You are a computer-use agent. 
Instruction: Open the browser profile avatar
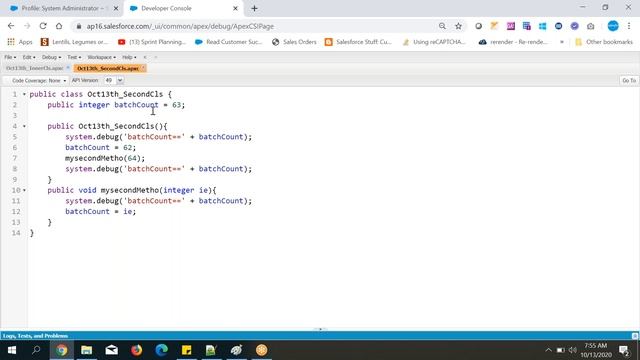tap(613, 26)
